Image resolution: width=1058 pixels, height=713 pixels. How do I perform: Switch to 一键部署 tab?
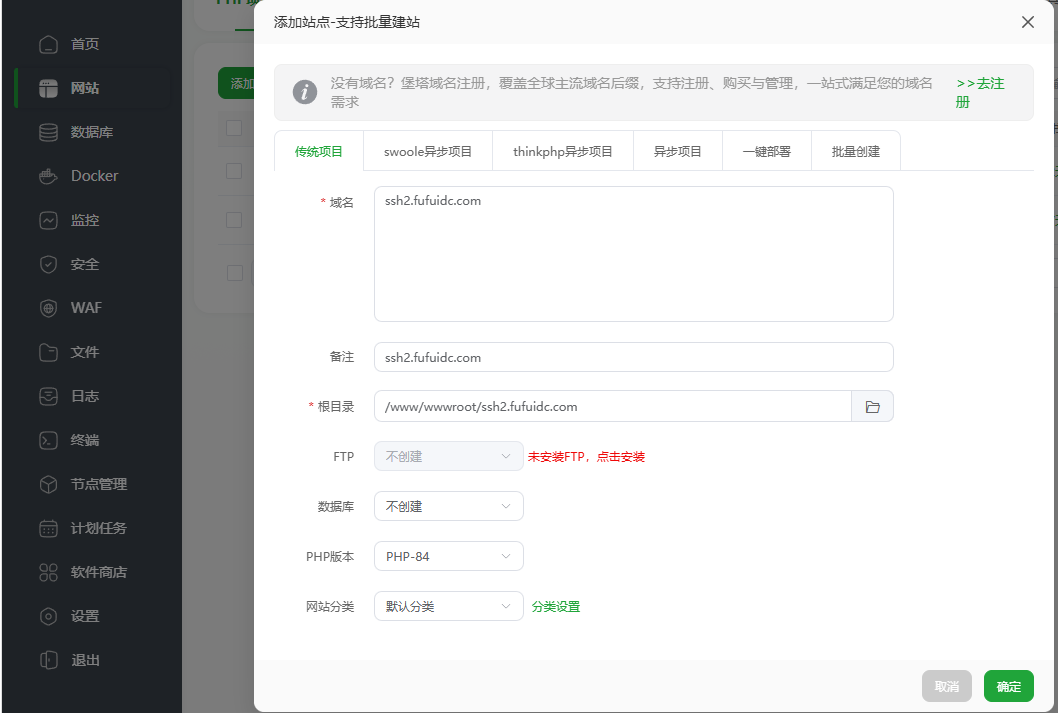[x=767, y=152]
